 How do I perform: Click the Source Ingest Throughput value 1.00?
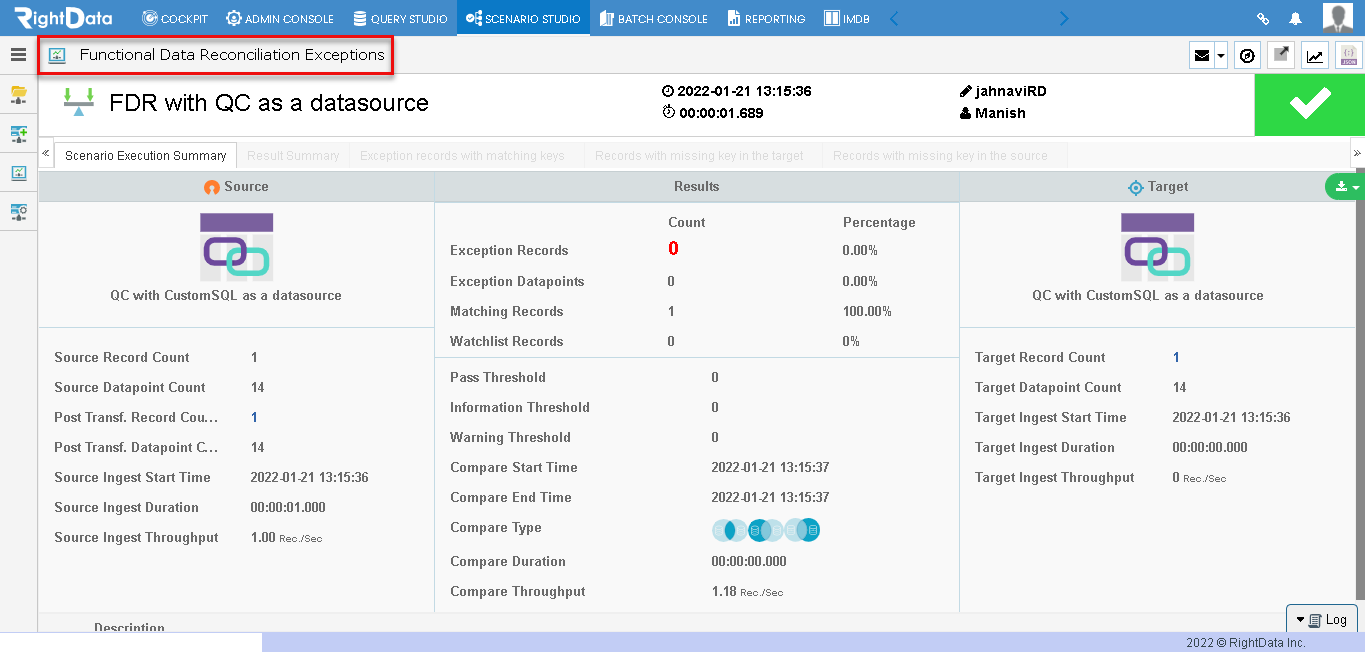pyautogui.click(x=263, y=537)
